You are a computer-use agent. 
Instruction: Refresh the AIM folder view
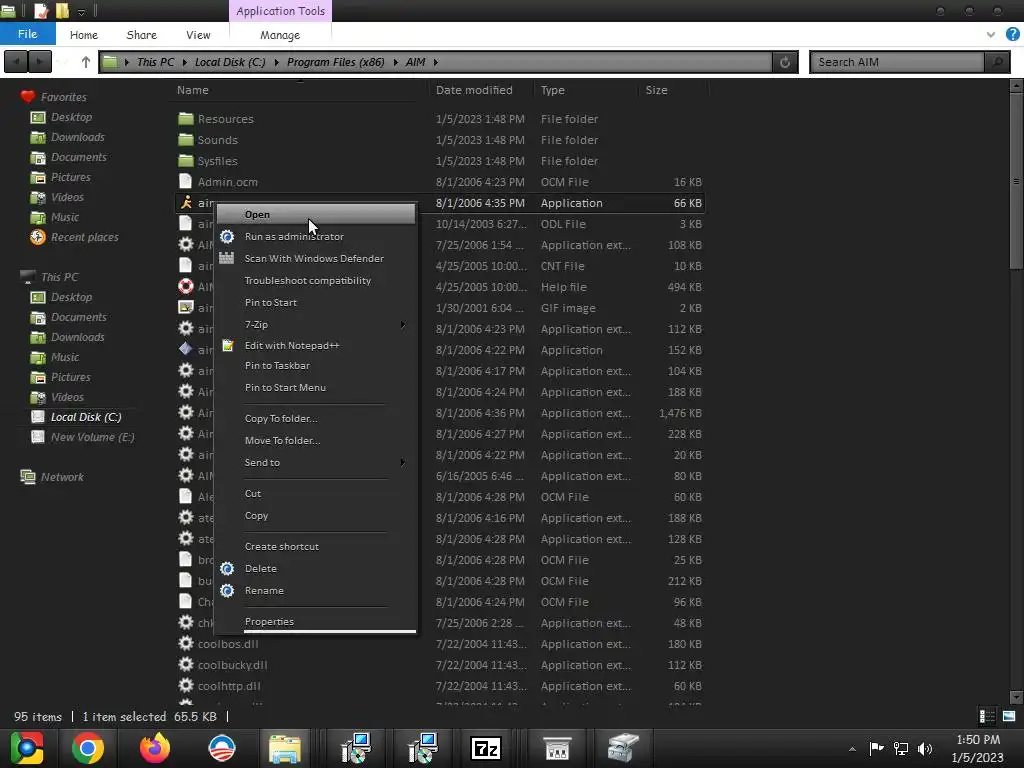click(x=785, y=62)
